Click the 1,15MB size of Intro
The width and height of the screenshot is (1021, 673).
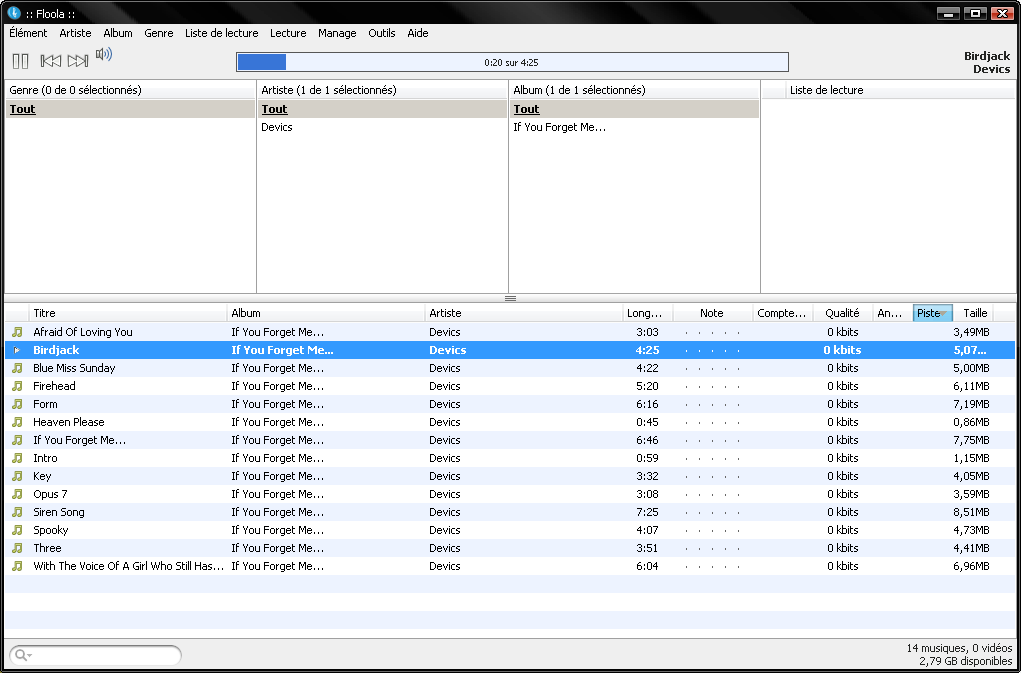pos(971,458)
